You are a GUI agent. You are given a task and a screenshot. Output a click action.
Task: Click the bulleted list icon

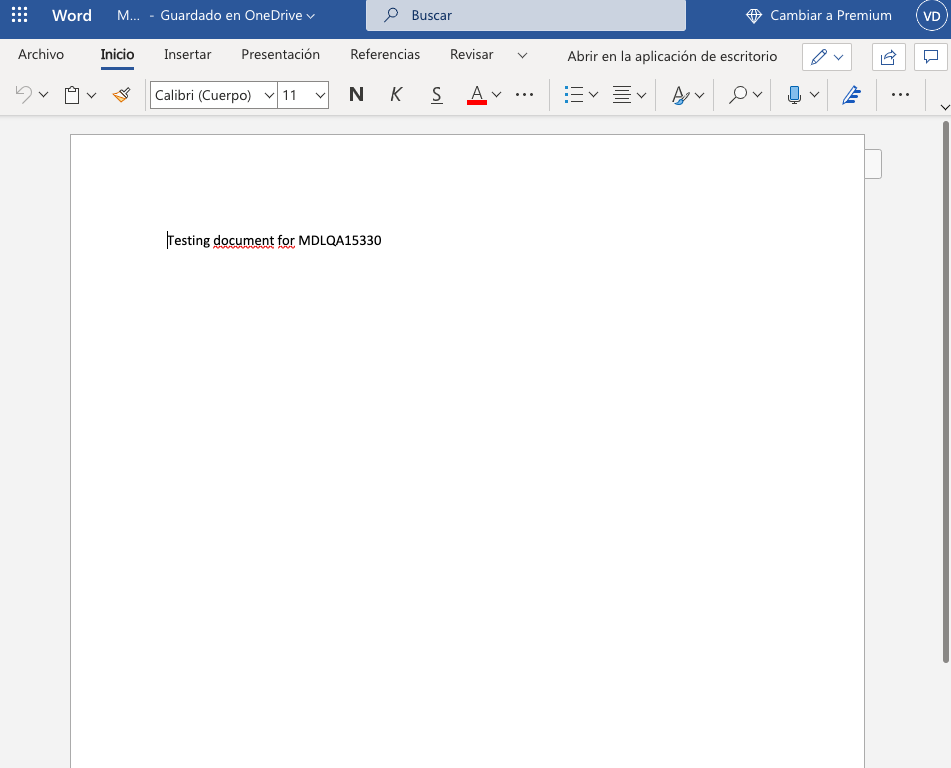[574, 95]
